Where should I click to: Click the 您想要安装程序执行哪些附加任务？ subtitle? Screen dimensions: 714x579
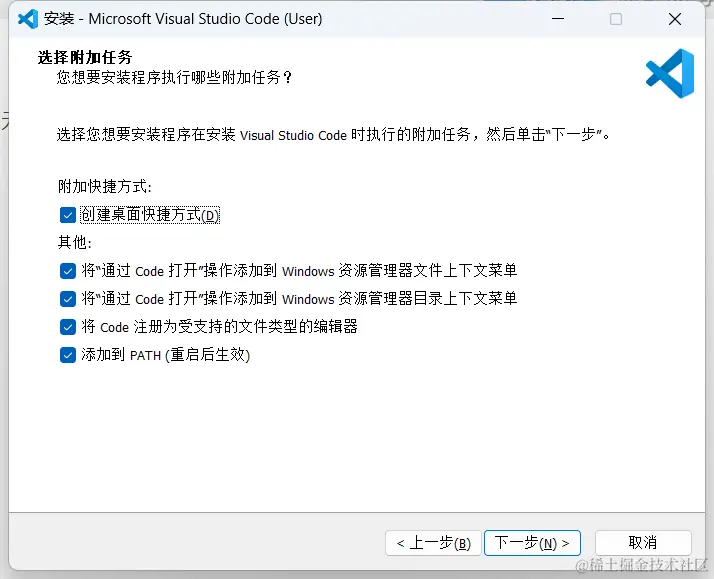click(175, 77)
